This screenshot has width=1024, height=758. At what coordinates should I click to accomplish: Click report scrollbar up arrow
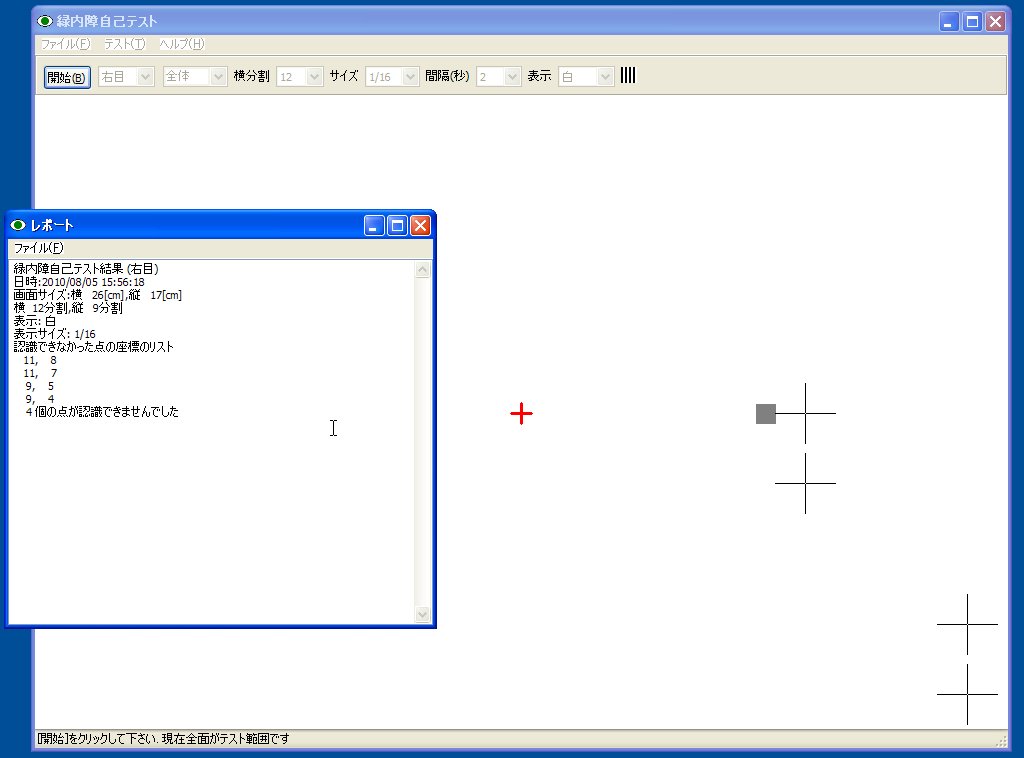click(423, 269)
